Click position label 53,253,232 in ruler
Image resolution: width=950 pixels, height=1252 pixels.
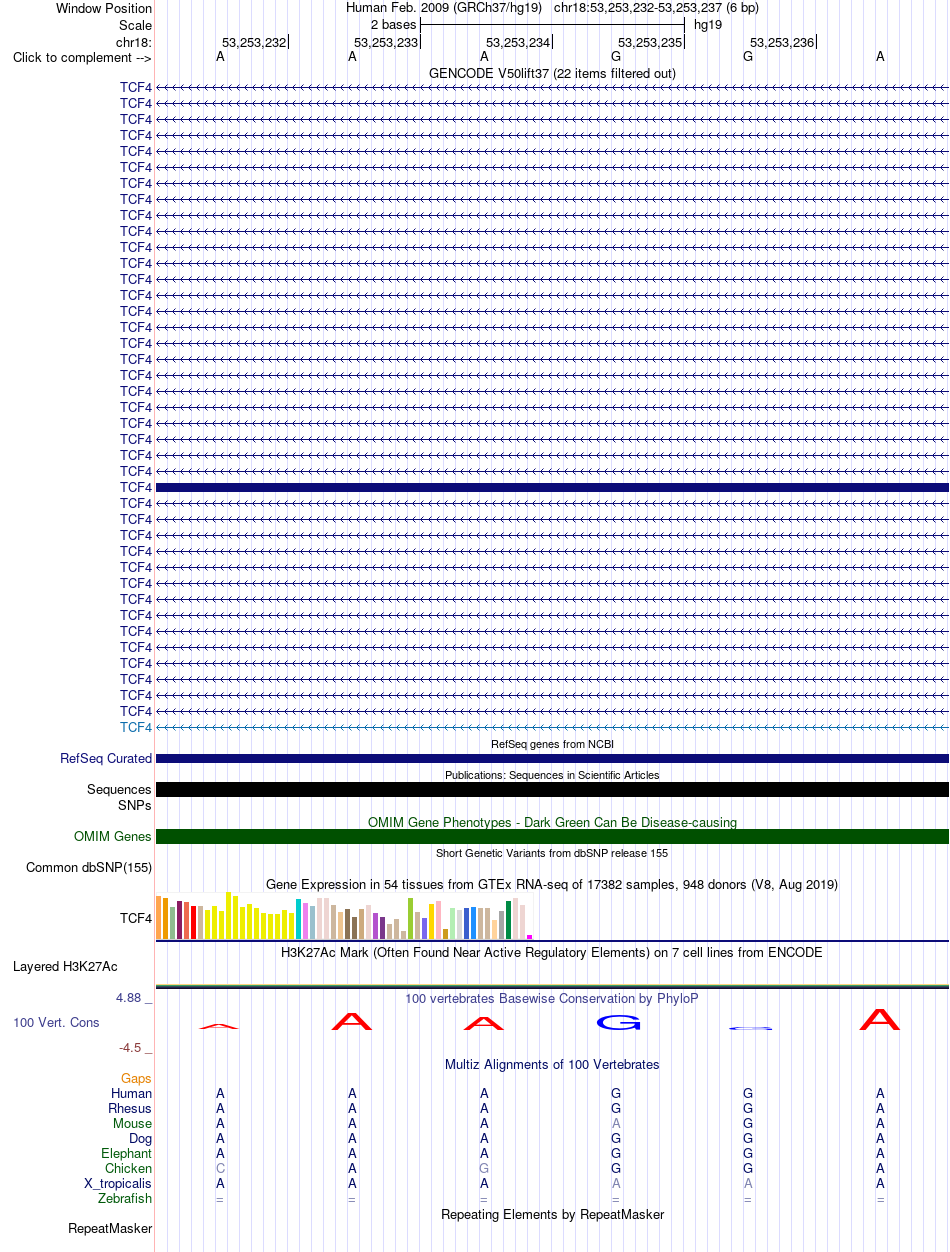pyautogui.click(x=254, y=42)
